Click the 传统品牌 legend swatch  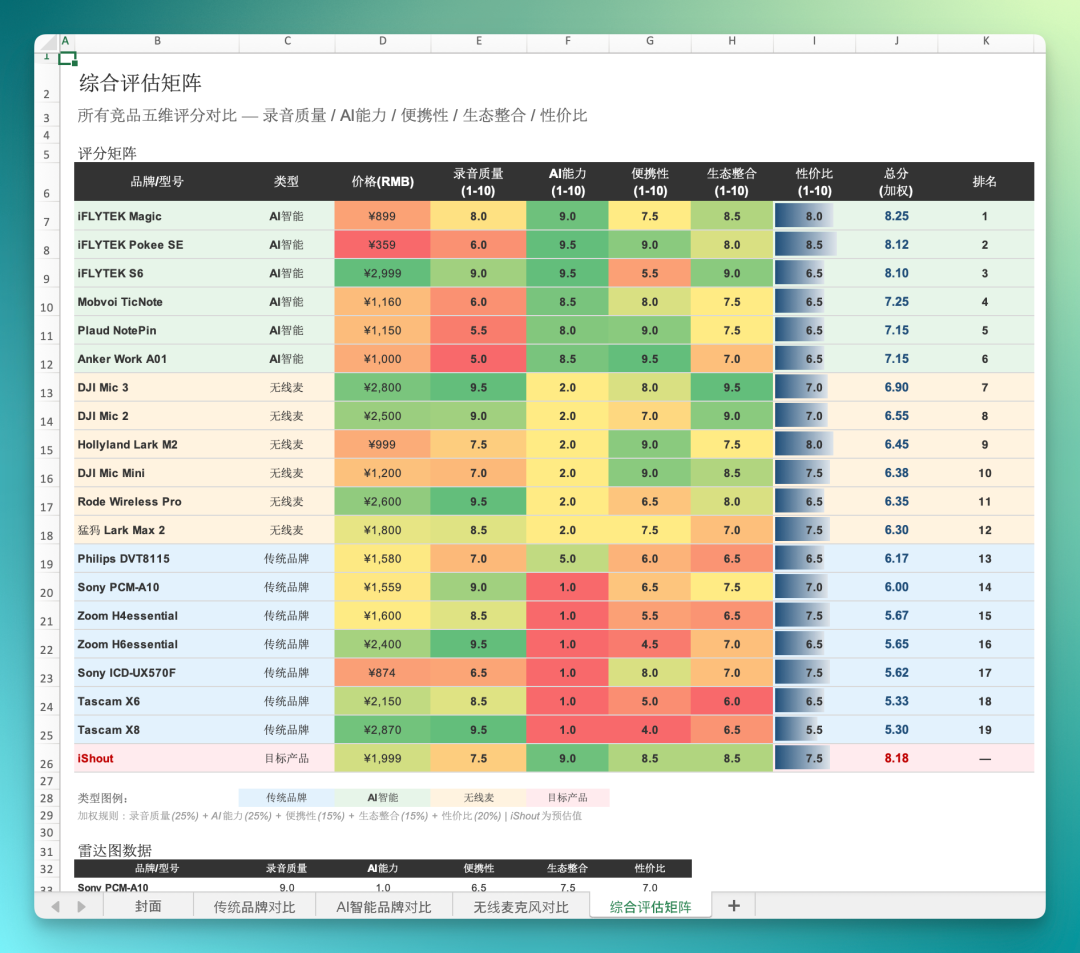[287, 798]
